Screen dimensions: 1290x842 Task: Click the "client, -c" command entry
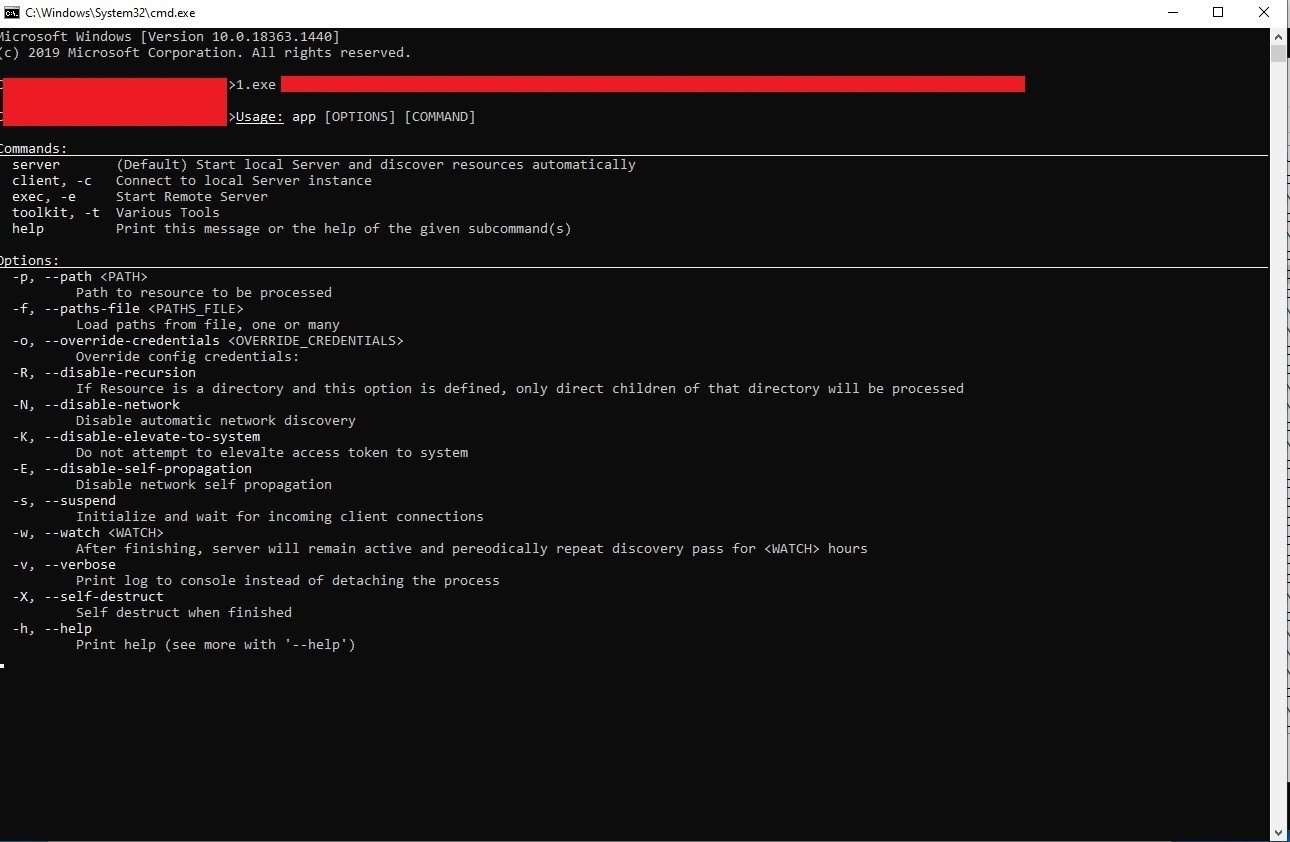[x=52, y=181]
